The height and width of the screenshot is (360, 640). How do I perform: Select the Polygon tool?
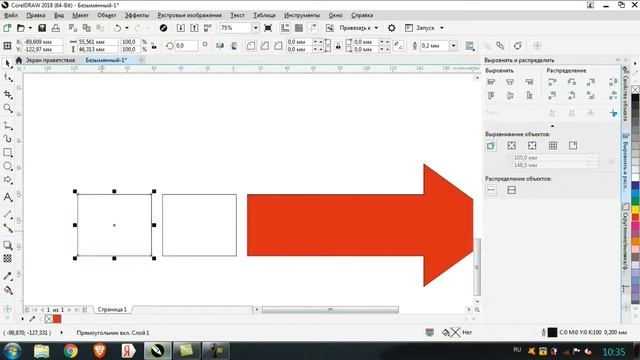pos(7,180)
